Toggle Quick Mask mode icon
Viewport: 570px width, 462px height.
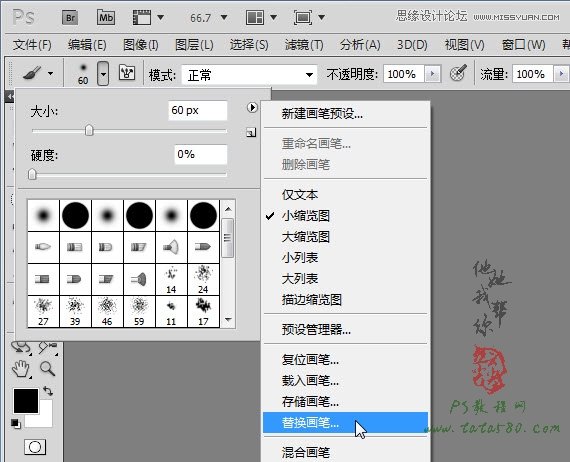(x=35, y=447)
